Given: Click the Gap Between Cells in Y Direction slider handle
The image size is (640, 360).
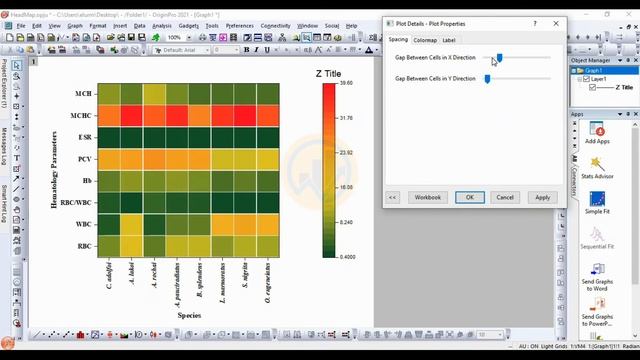Looking at the screenshot, I should (487, 79).
